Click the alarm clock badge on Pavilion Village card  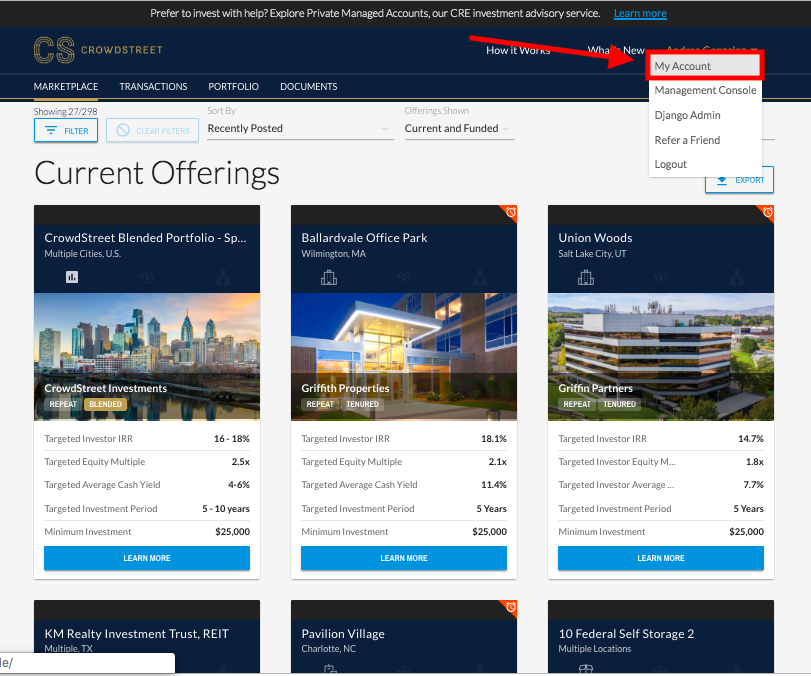[511, 607]
